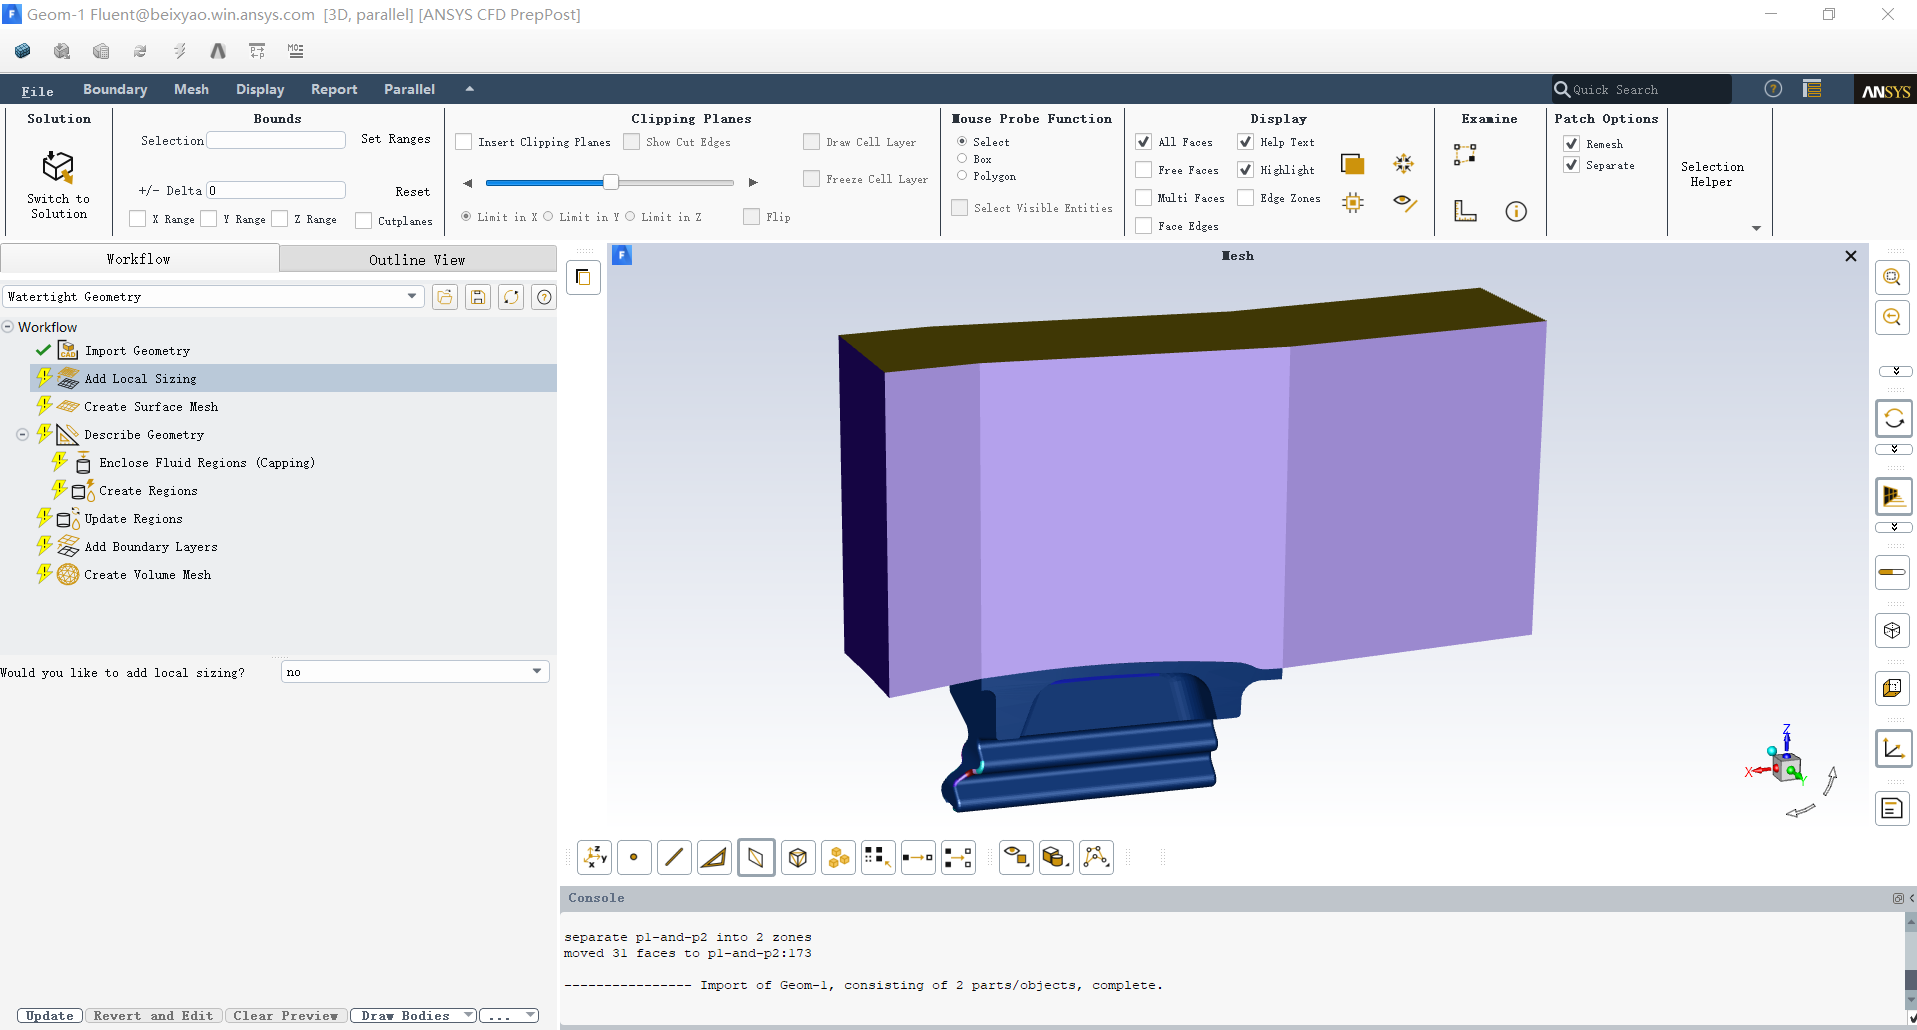
Task: Uncheck the All Faces display checkbox
Action: [x=1144, y=142]
